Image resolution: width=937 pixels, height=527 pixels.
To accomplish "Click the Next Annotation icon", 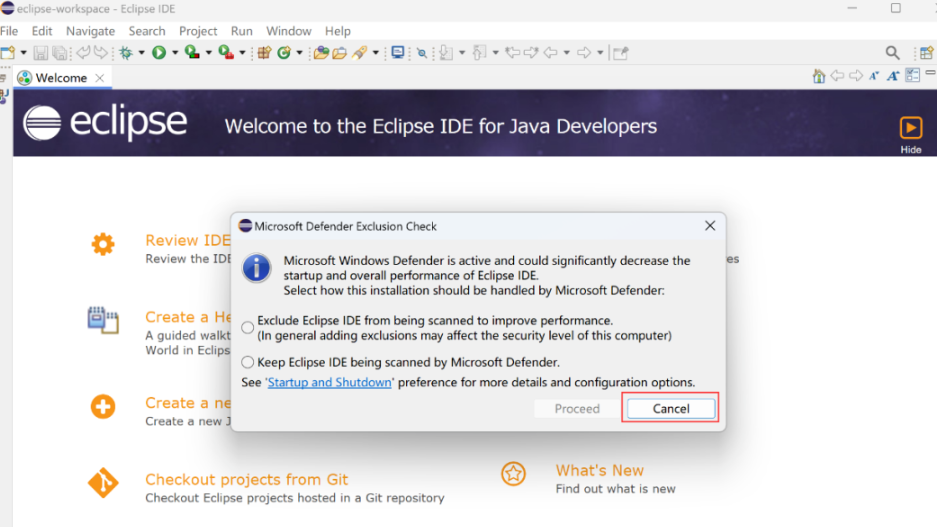I will pyautogui.click(x=446, y=53).
